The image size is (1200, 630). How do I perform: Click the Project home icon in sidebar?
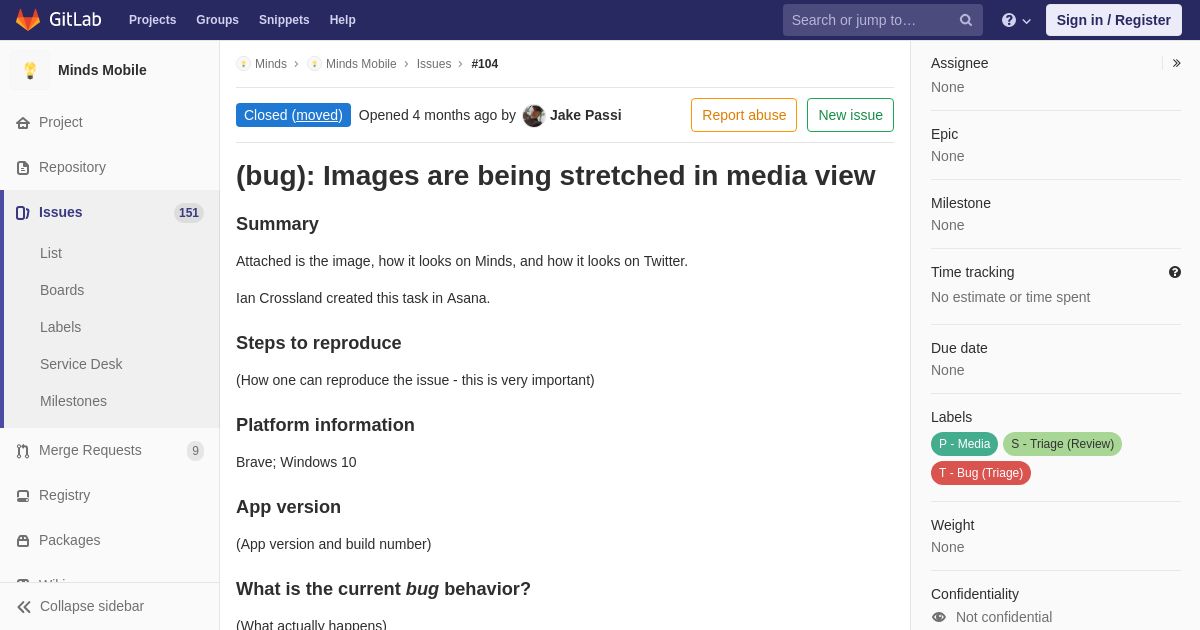23,123
